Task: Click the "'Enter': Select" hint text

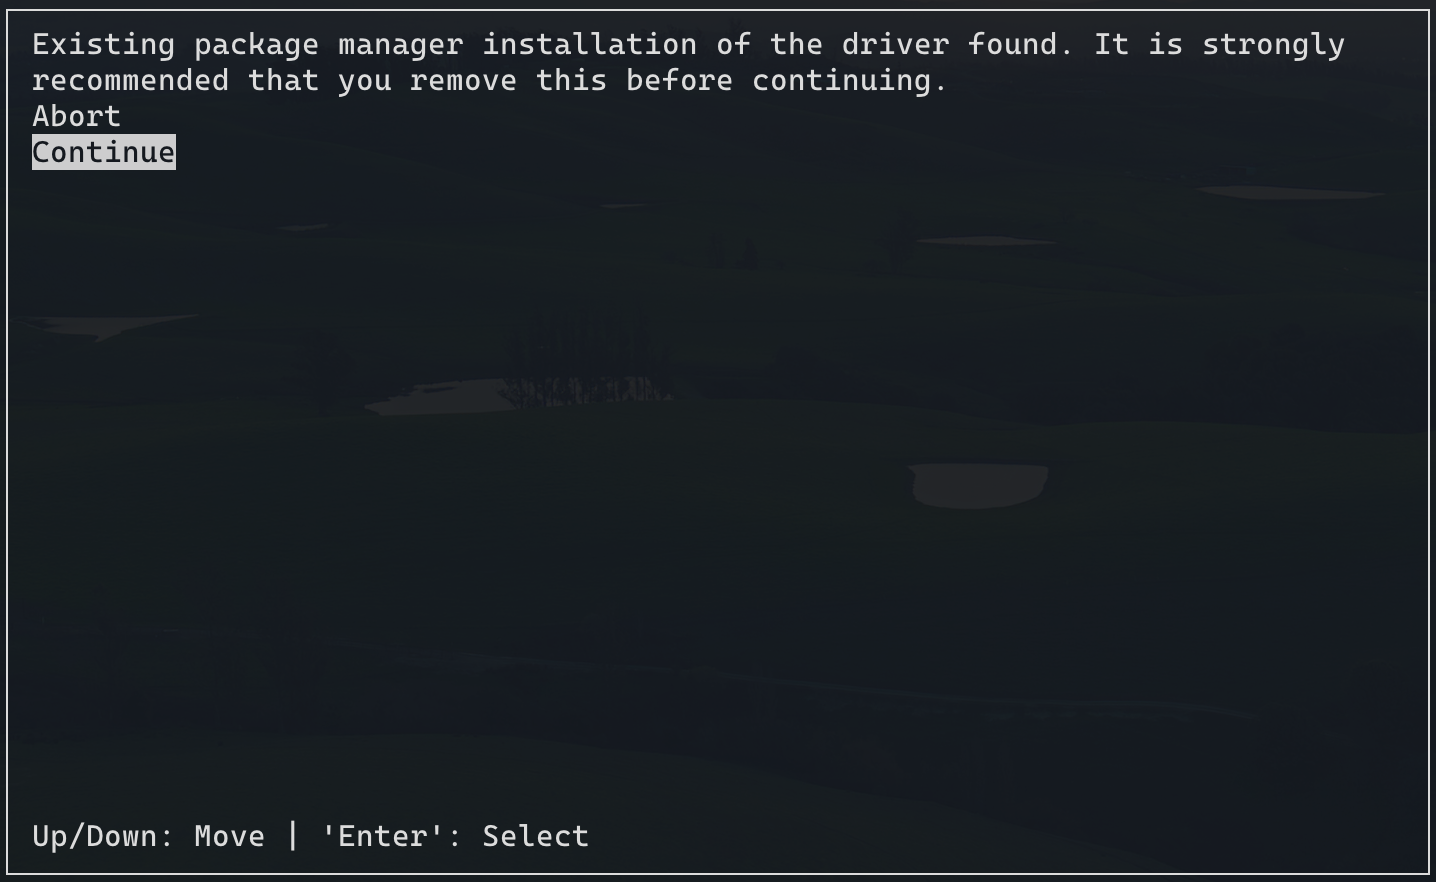Action: [x=455, y=836]
